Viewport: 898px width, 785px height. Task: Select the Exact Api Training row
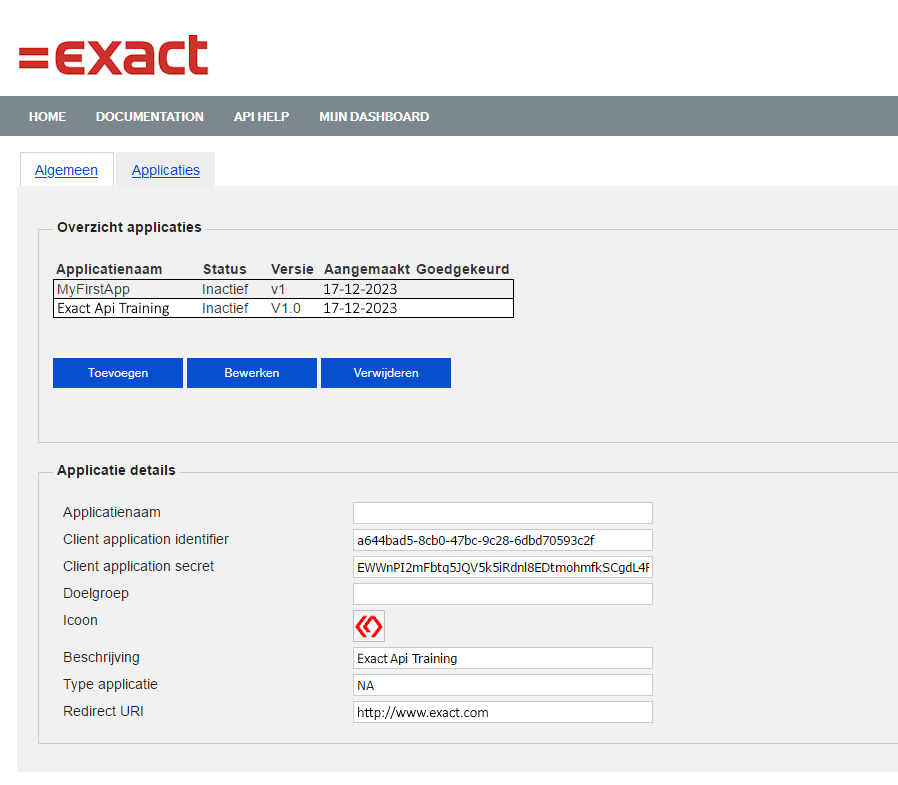[x=283, y=308]
